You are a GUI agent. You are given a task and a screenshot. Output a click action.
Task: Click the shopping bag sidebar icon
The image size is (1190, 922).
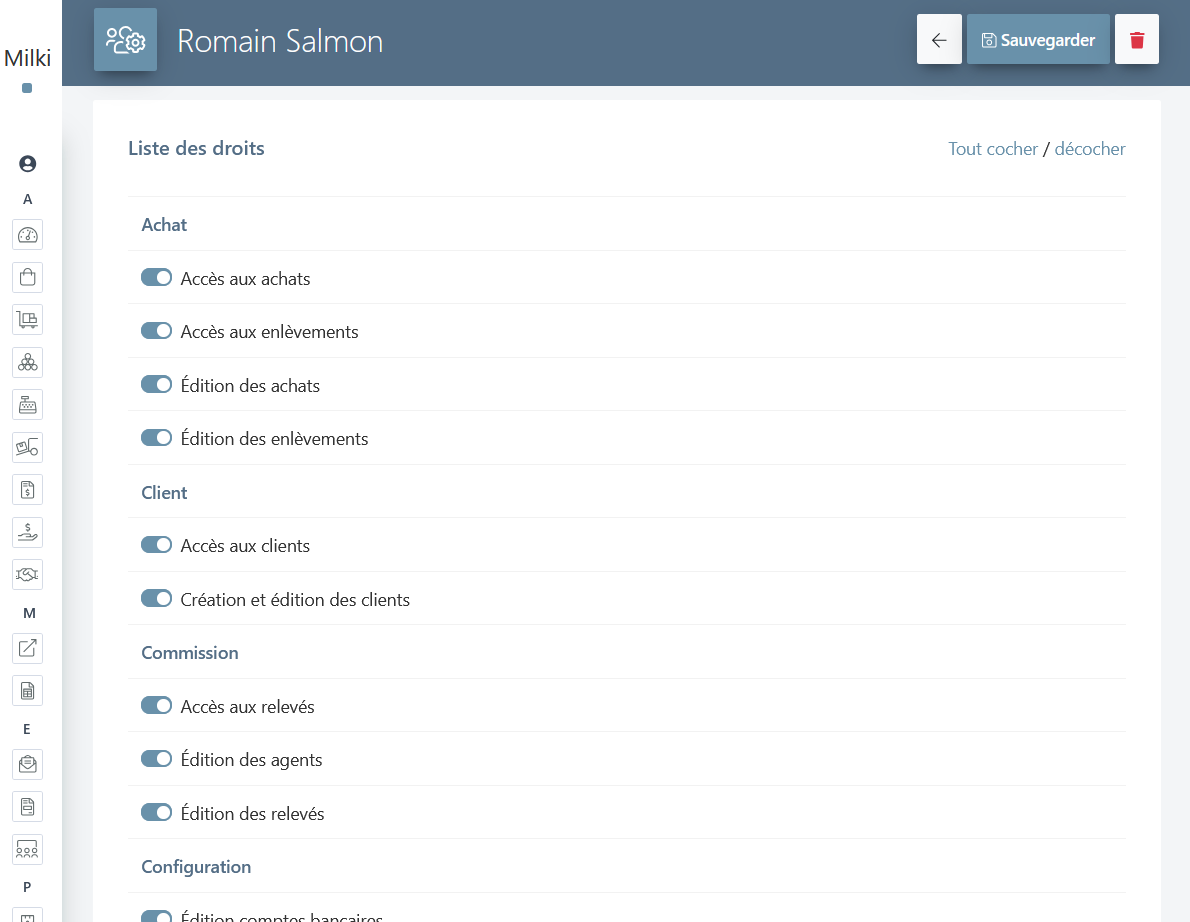[27, 277]
